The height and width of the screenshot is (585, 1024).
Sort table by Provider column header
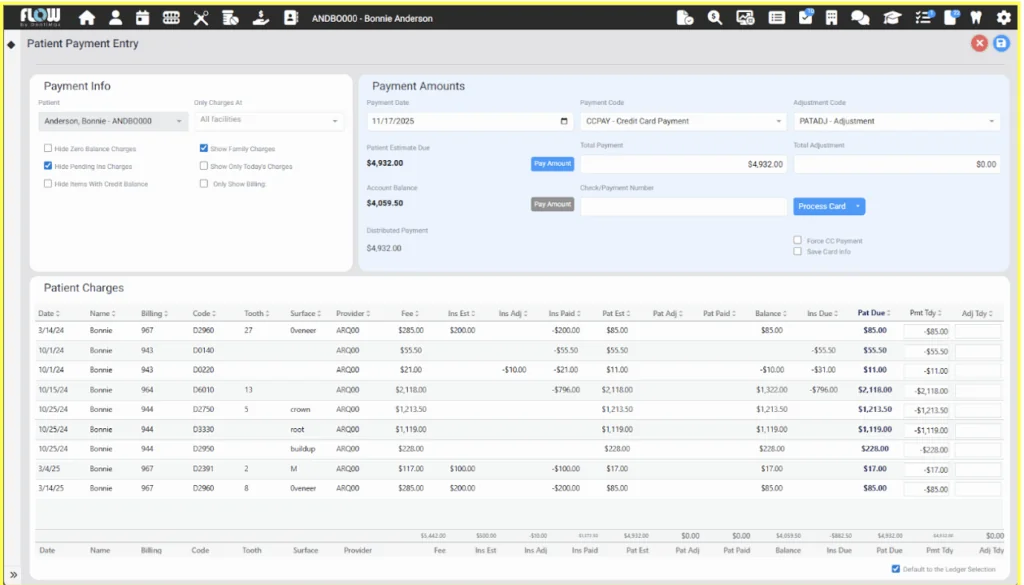(x=352, y=314)
